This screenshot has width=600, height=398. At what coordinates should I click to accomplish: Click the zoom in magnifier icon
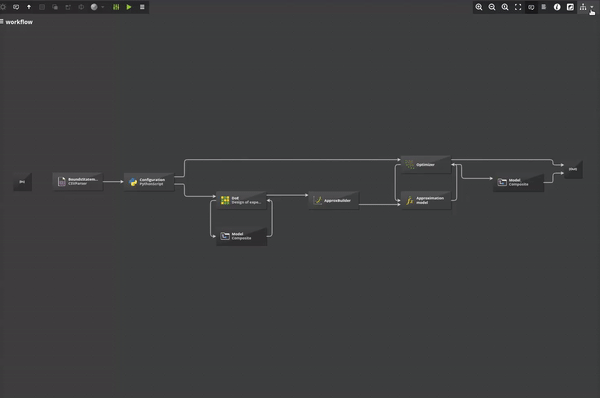[x=479, y=7]
